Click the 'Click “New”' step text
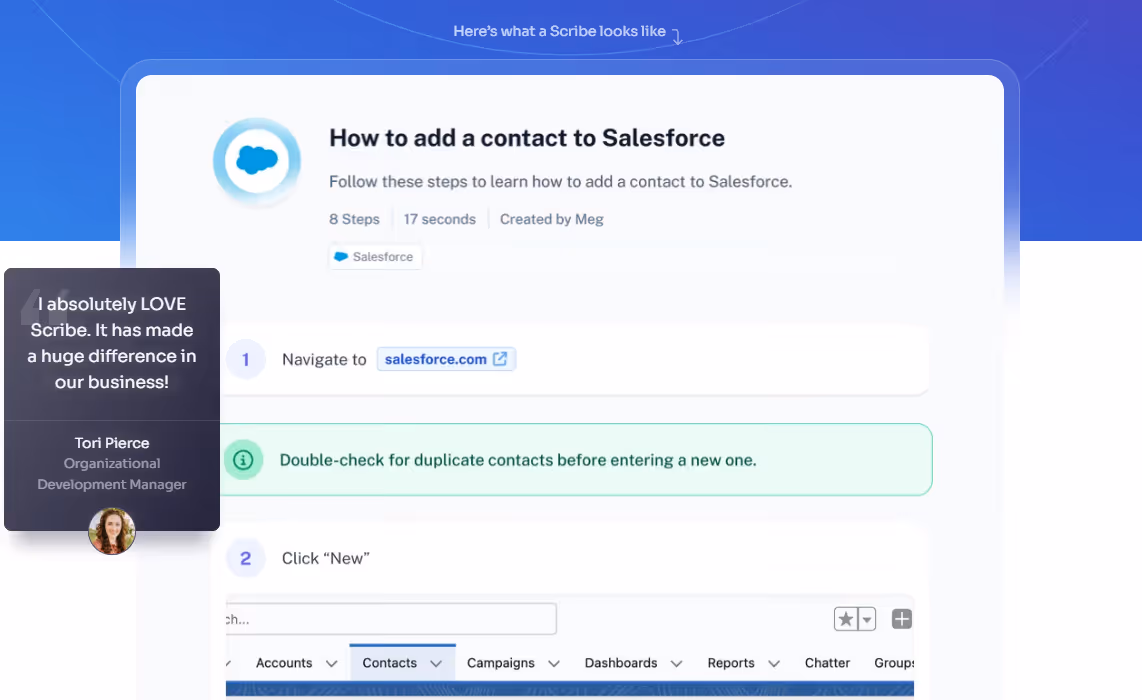The height and width of the screenshot is (700, 1142). click(326, 558)
